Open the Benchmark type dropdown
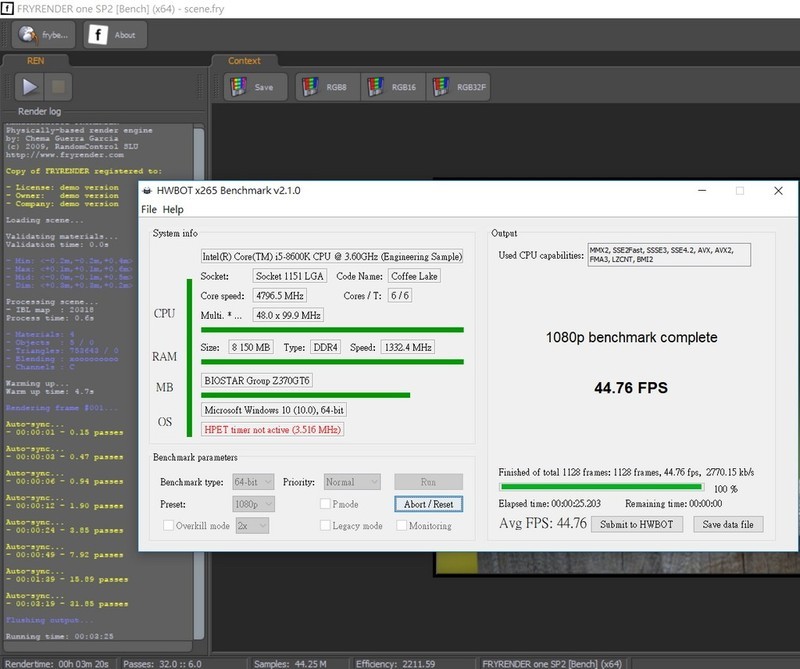Image resolution: width=800 pixels, height=669 pixels. pyautogui.click(x=251, y=482)
